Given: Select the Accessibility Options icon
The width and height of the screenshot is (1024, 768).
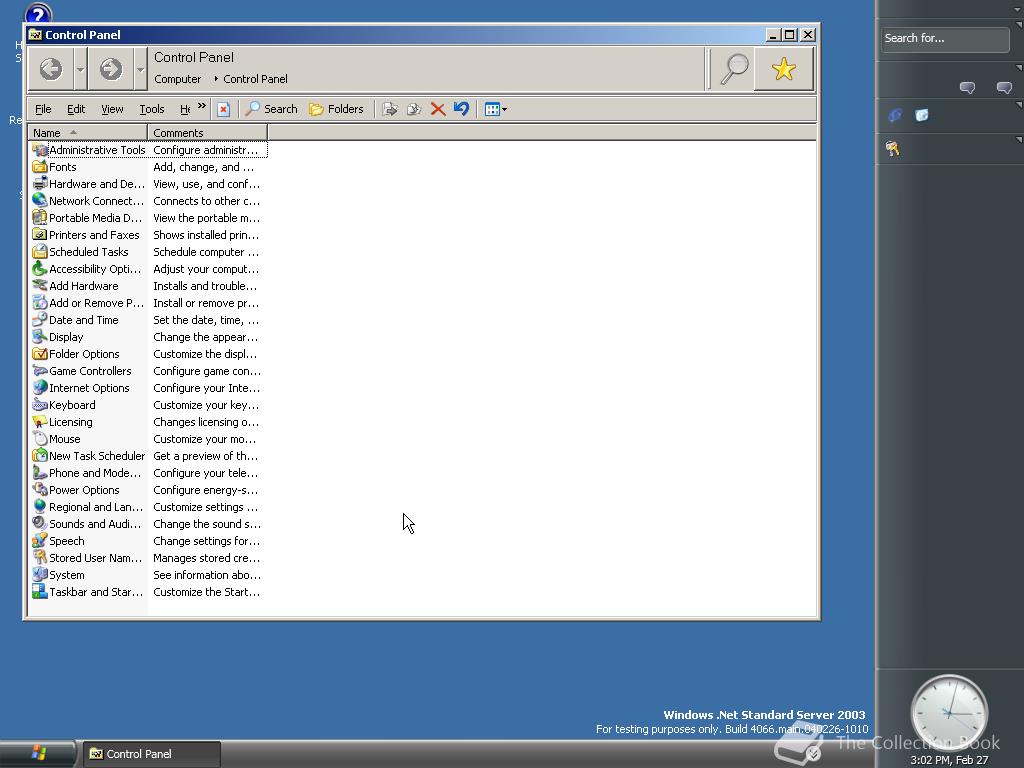Looking at the screenshot, I should (40, 268).
